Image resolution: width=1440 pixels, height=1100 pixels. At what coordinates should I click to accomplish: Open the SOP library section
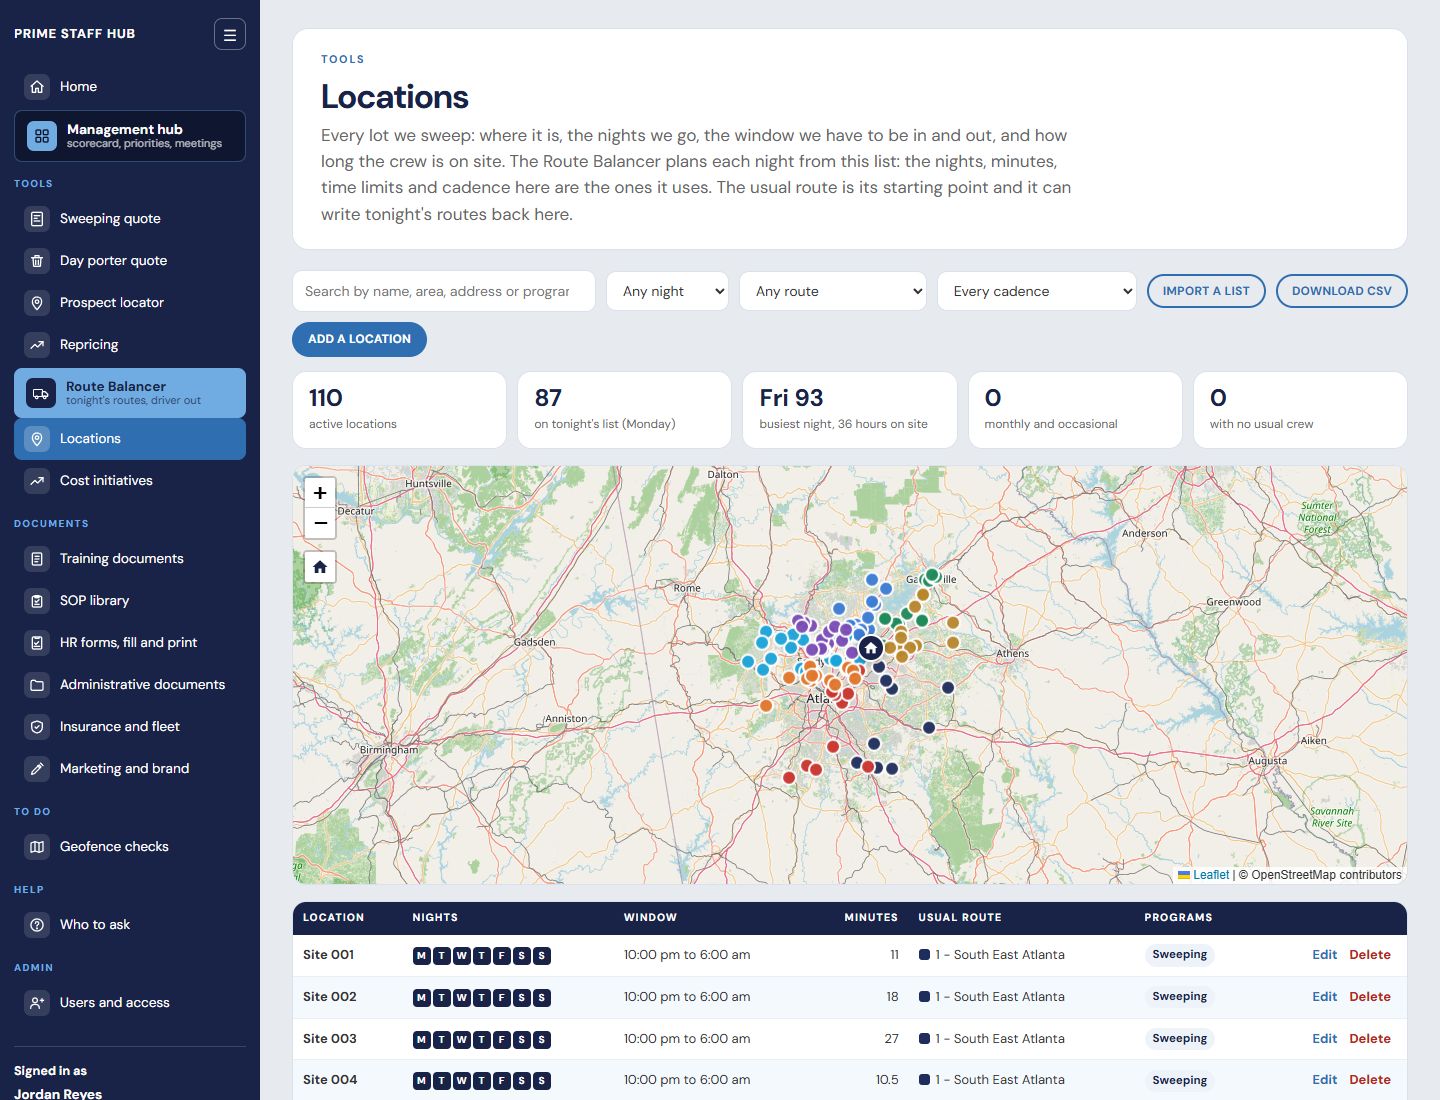click(130, 601)
